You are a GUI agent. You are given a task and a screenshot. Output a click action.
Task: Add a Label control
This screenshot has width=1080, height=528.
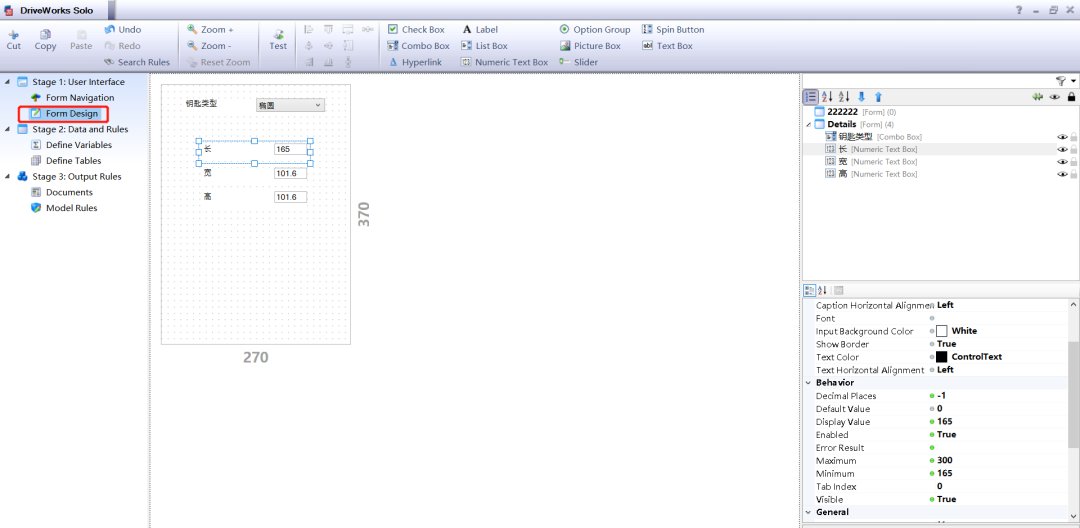479,30
